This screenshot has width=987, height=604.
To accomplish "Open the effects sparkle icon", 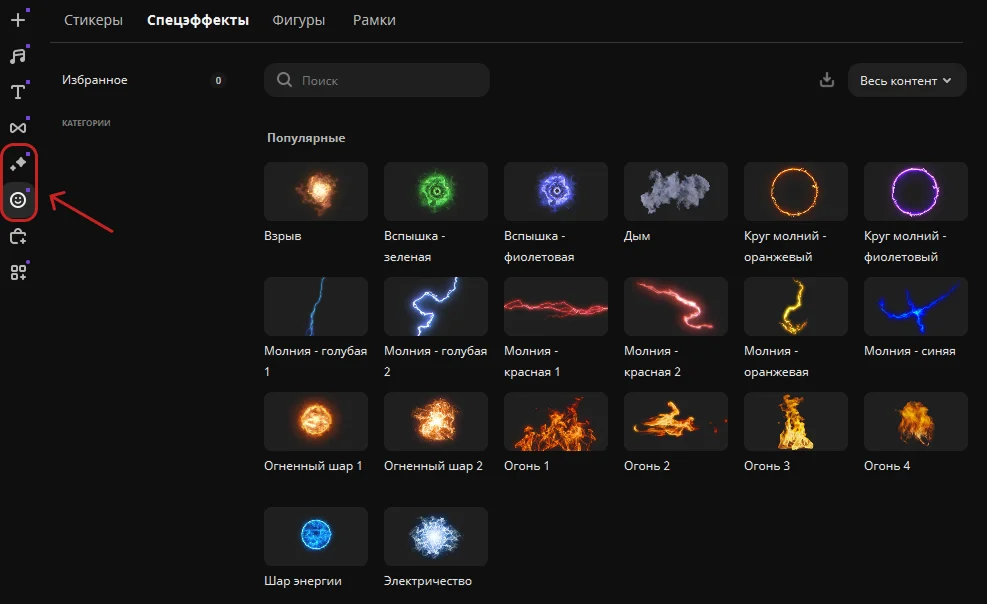I will pos(18,164).
